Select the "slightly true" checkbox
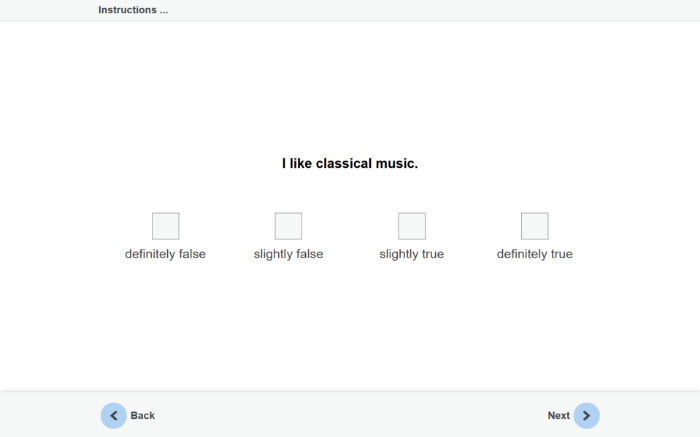 point(411,226)
